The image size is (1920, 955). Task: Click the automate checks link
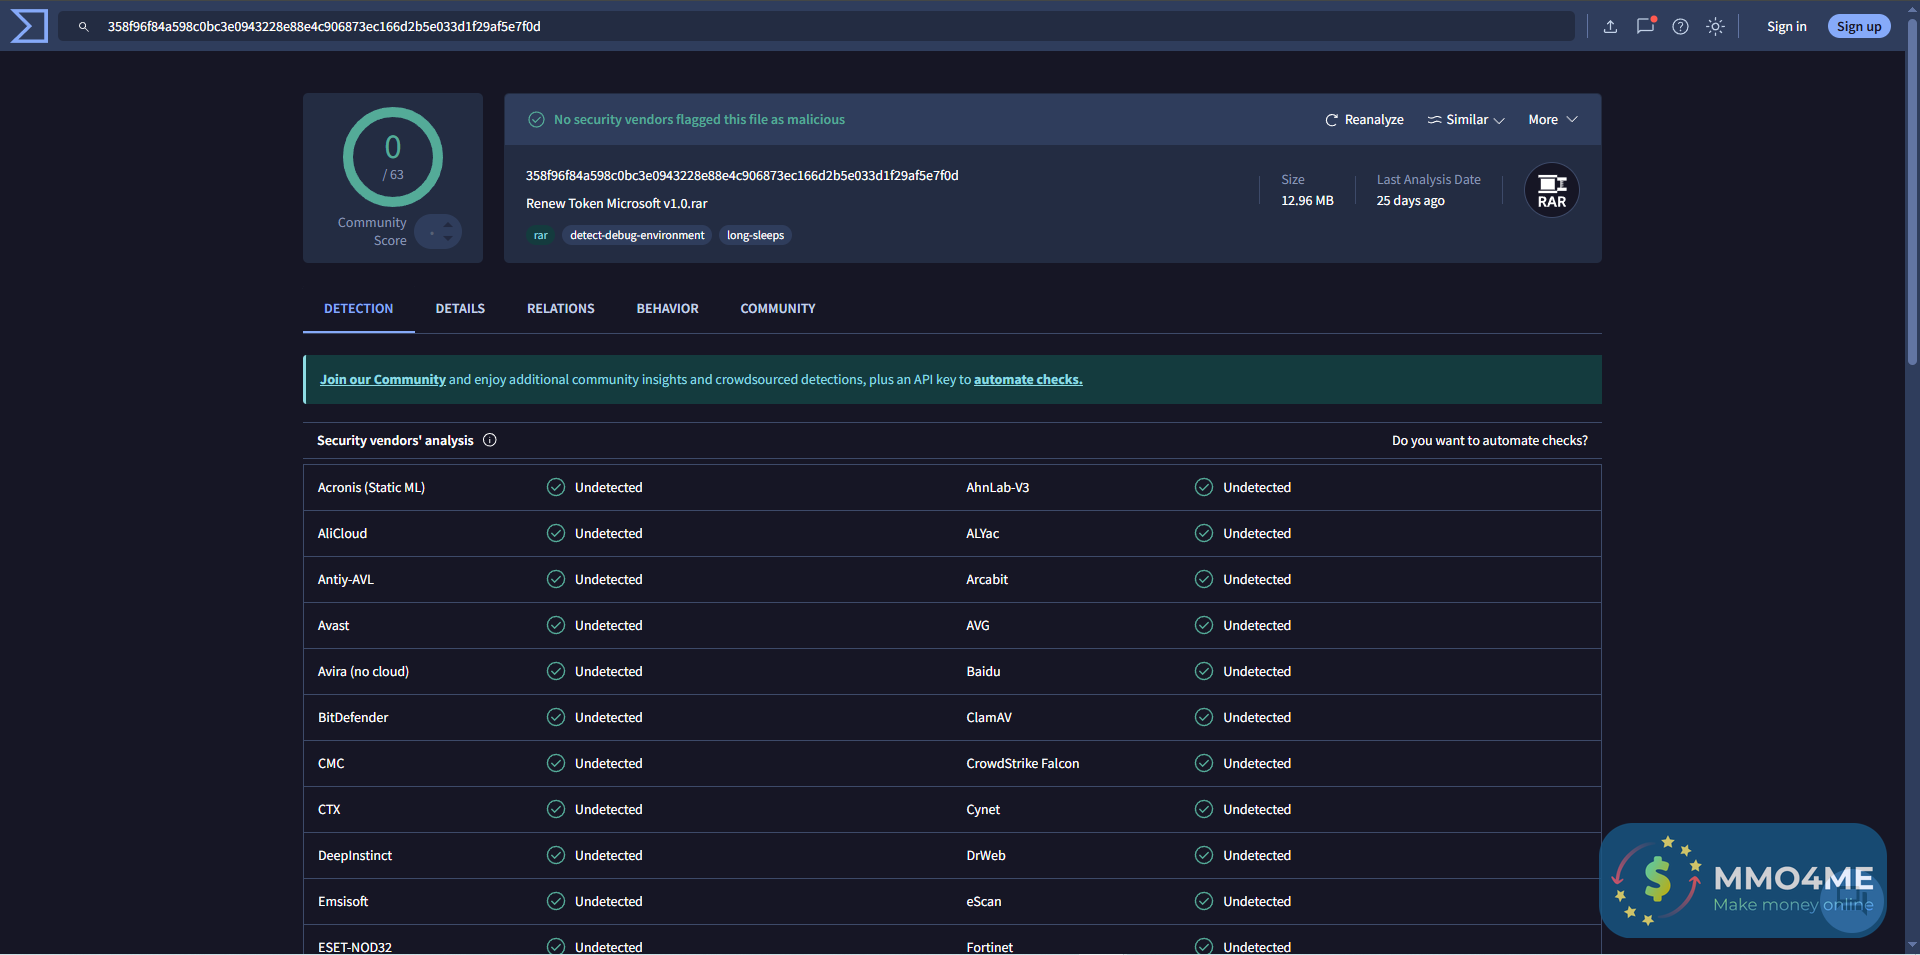point(1027,379)
